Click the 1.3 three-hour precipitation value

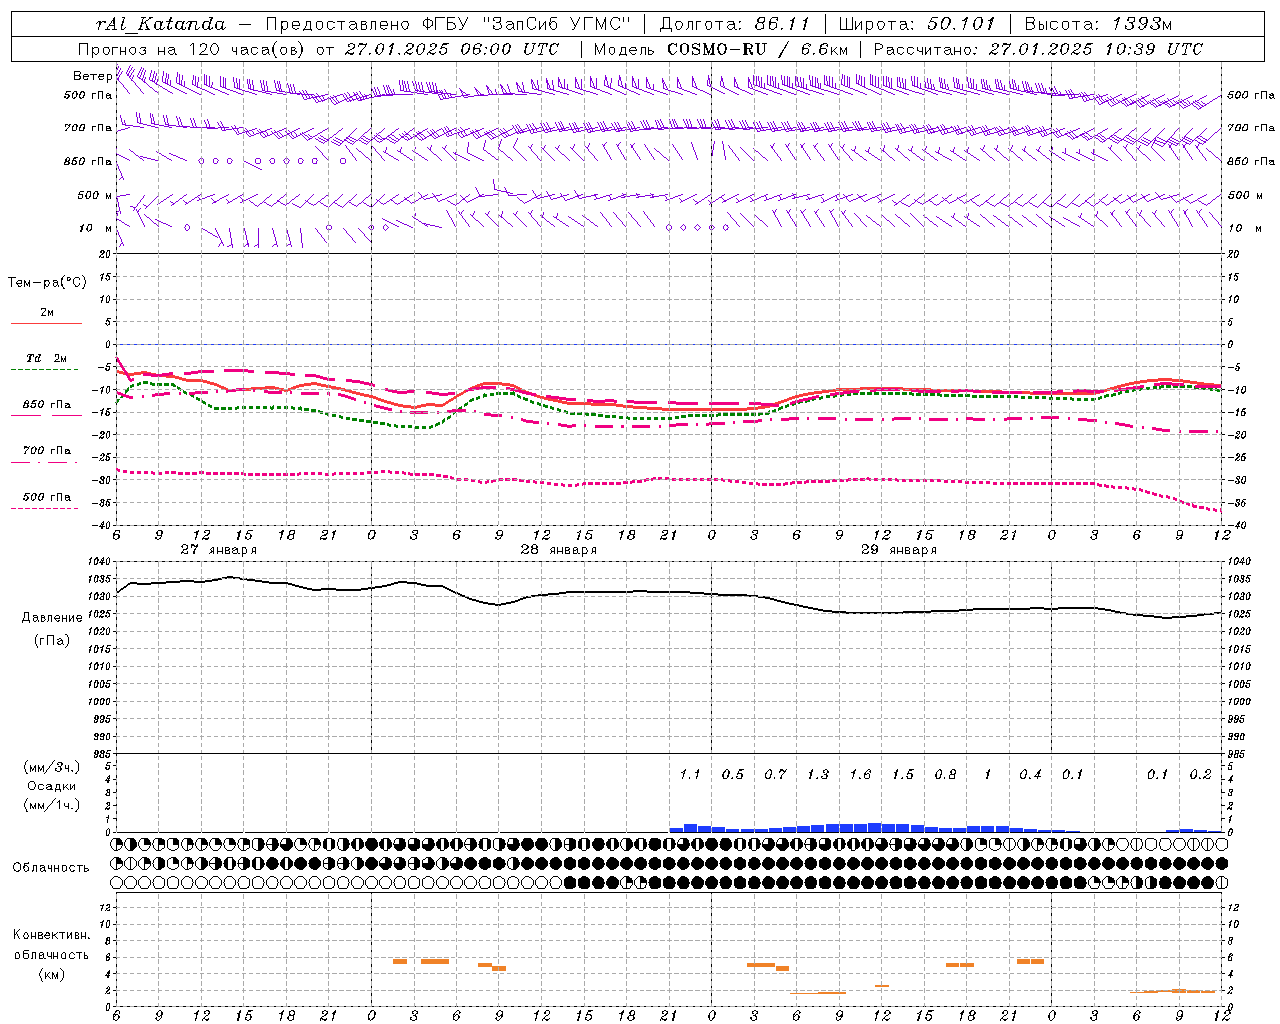(x=818, y=775)
